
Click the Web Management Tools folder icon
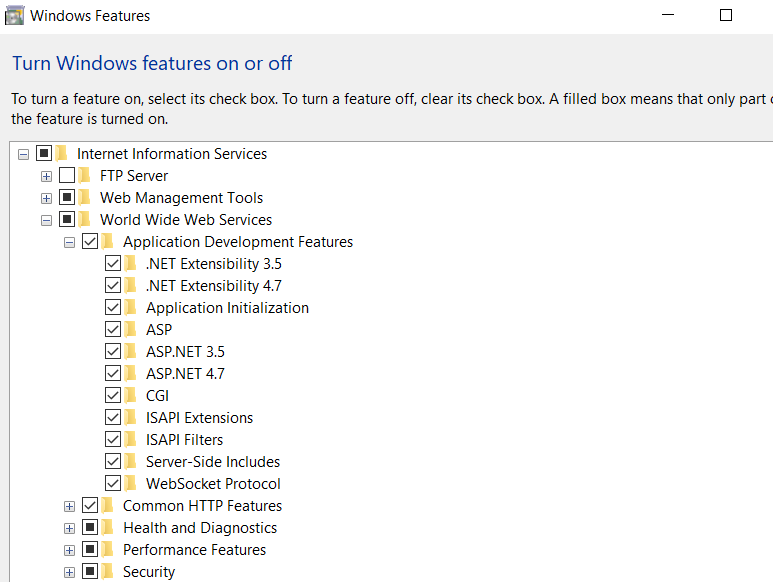pos(84,198)
